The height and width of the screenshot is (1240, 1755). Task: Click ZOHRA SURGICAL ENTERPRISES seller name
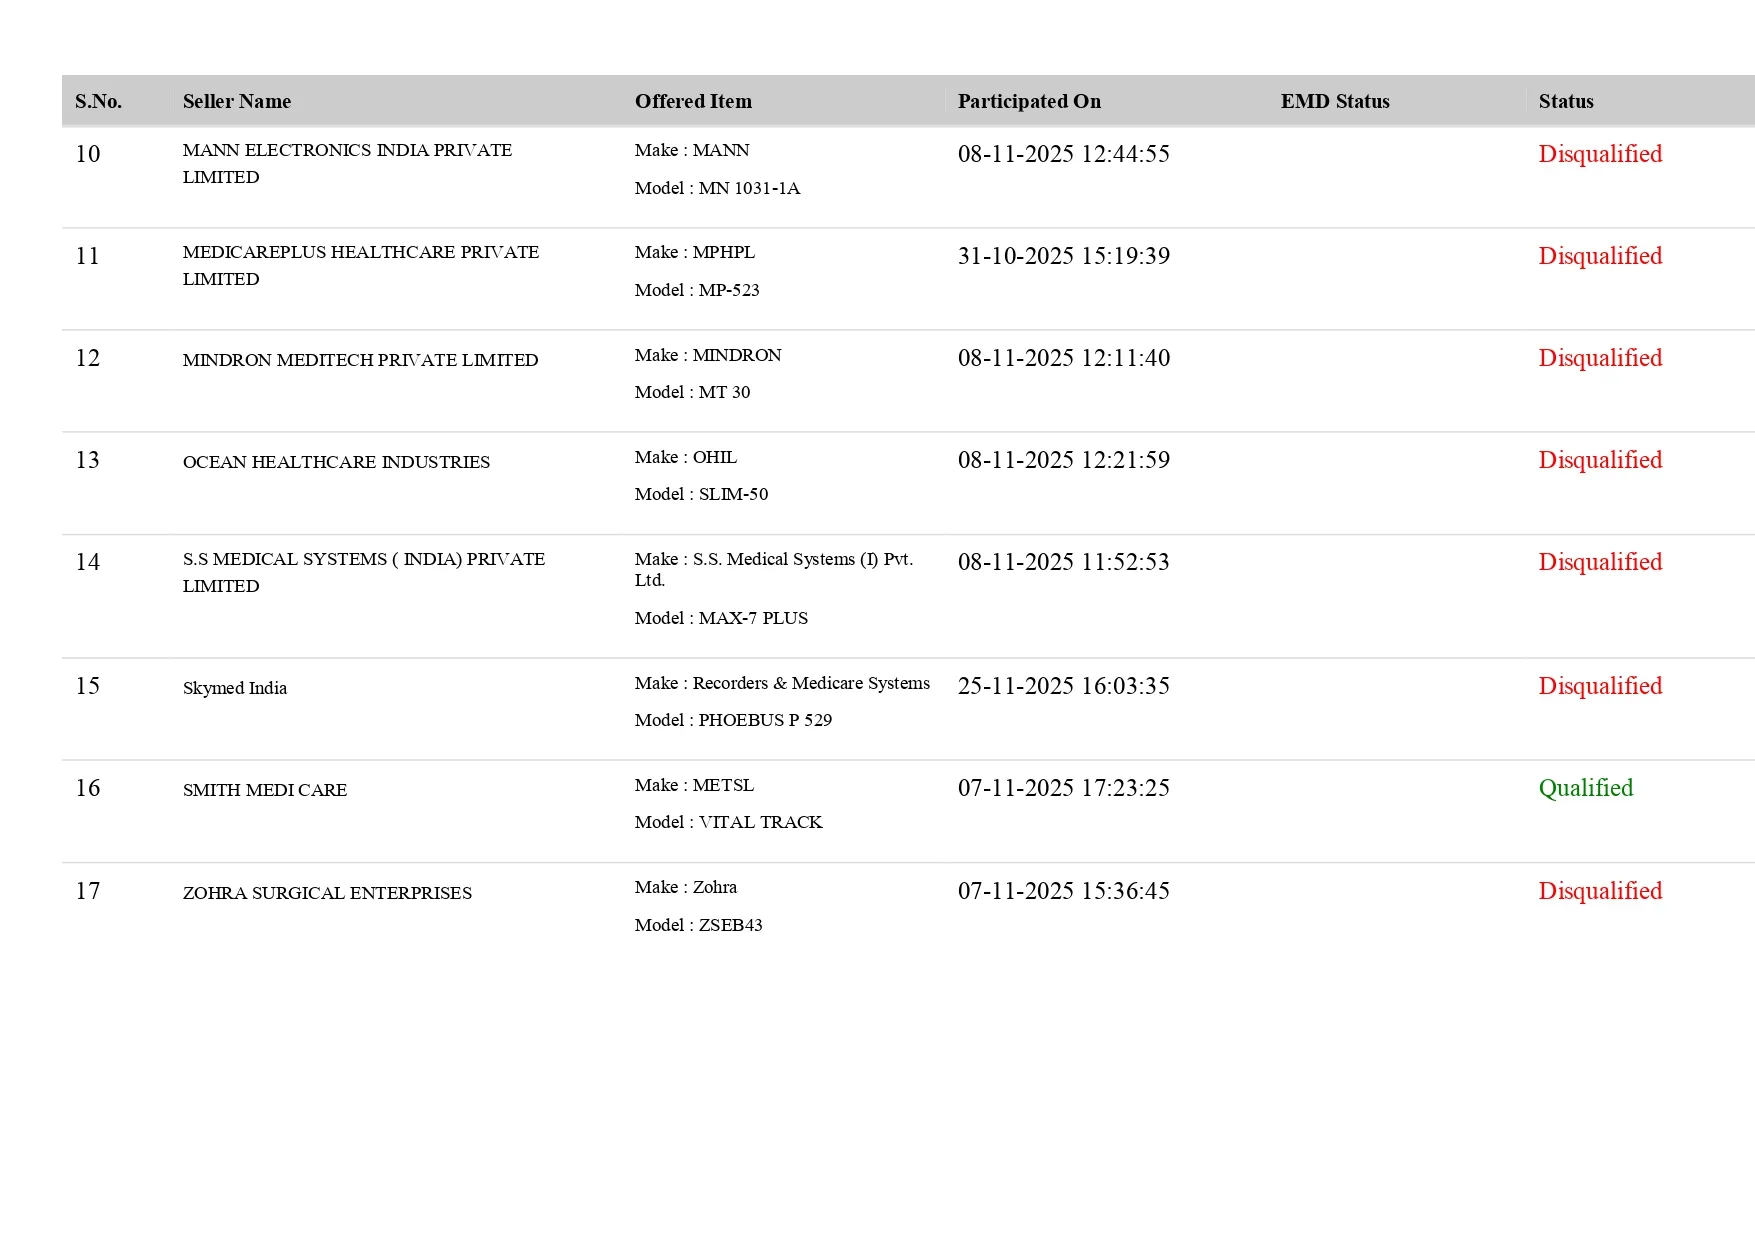327,893
